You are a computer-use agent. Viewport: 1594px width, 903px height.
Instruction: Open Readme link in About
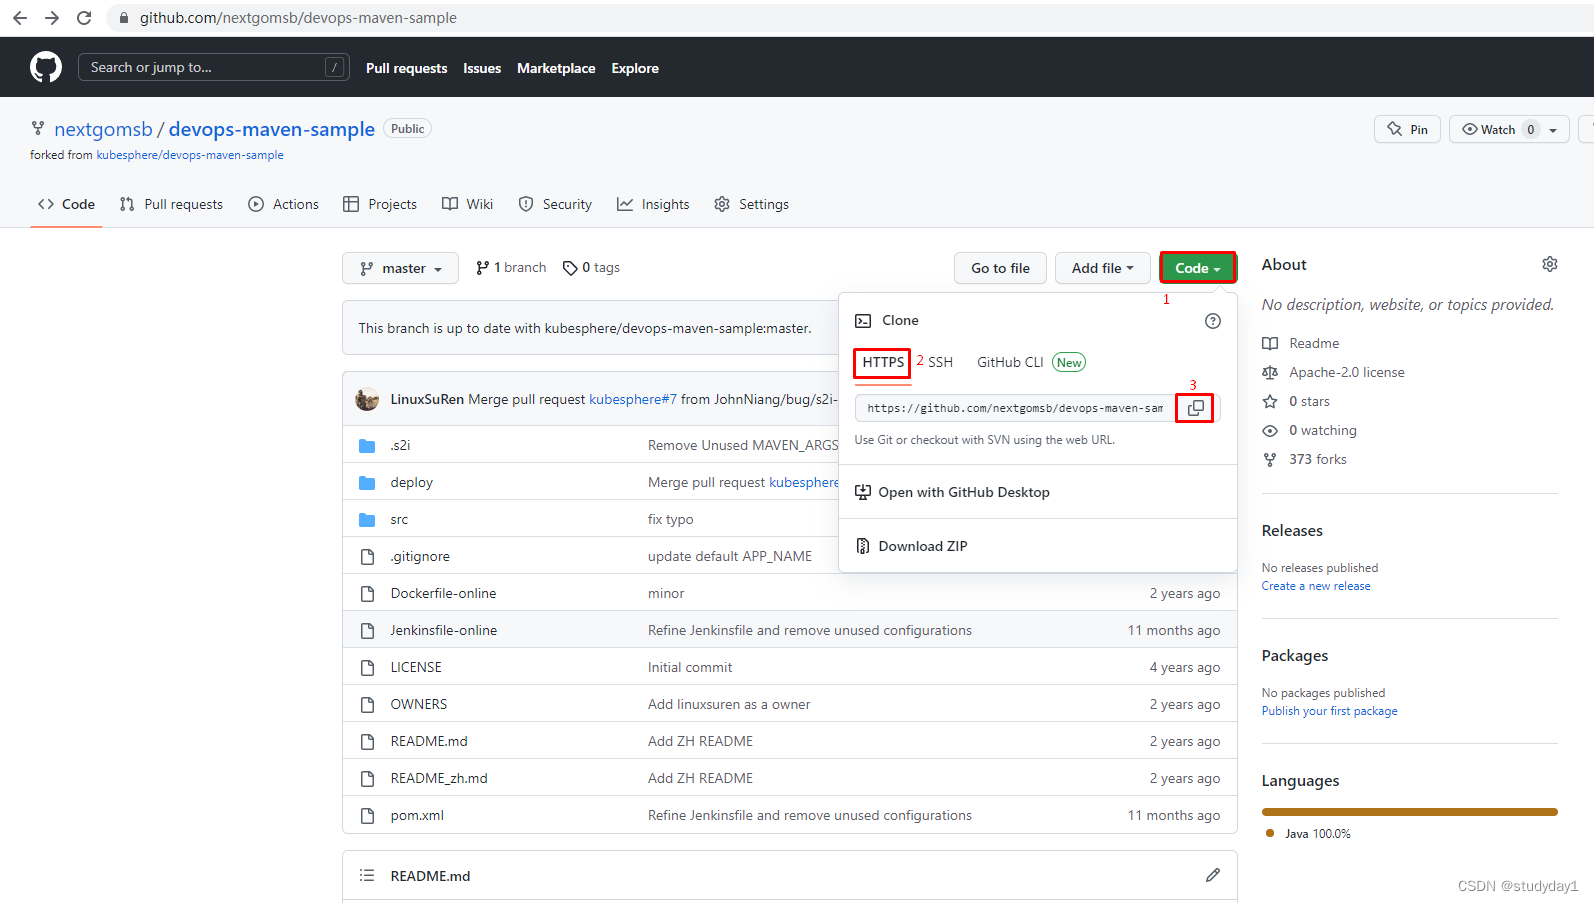1301,343
